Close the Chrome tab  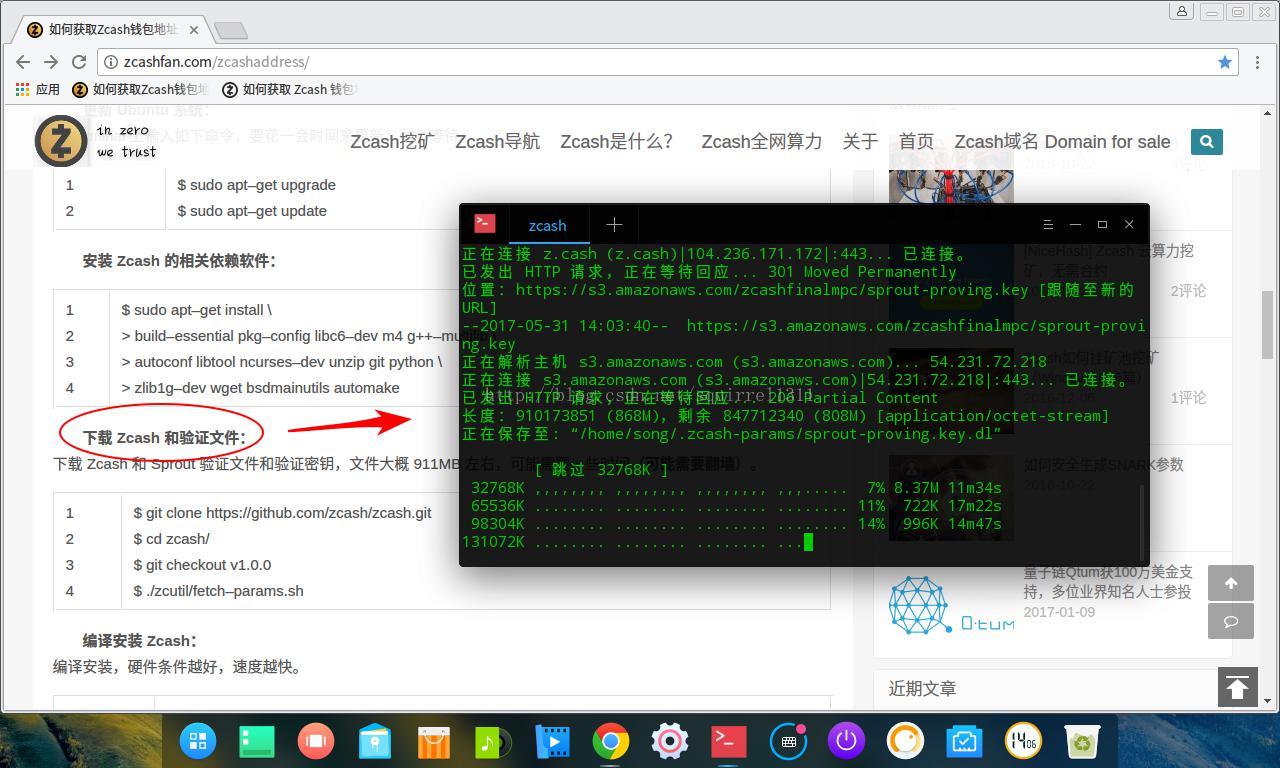click(x=194, y=29)
